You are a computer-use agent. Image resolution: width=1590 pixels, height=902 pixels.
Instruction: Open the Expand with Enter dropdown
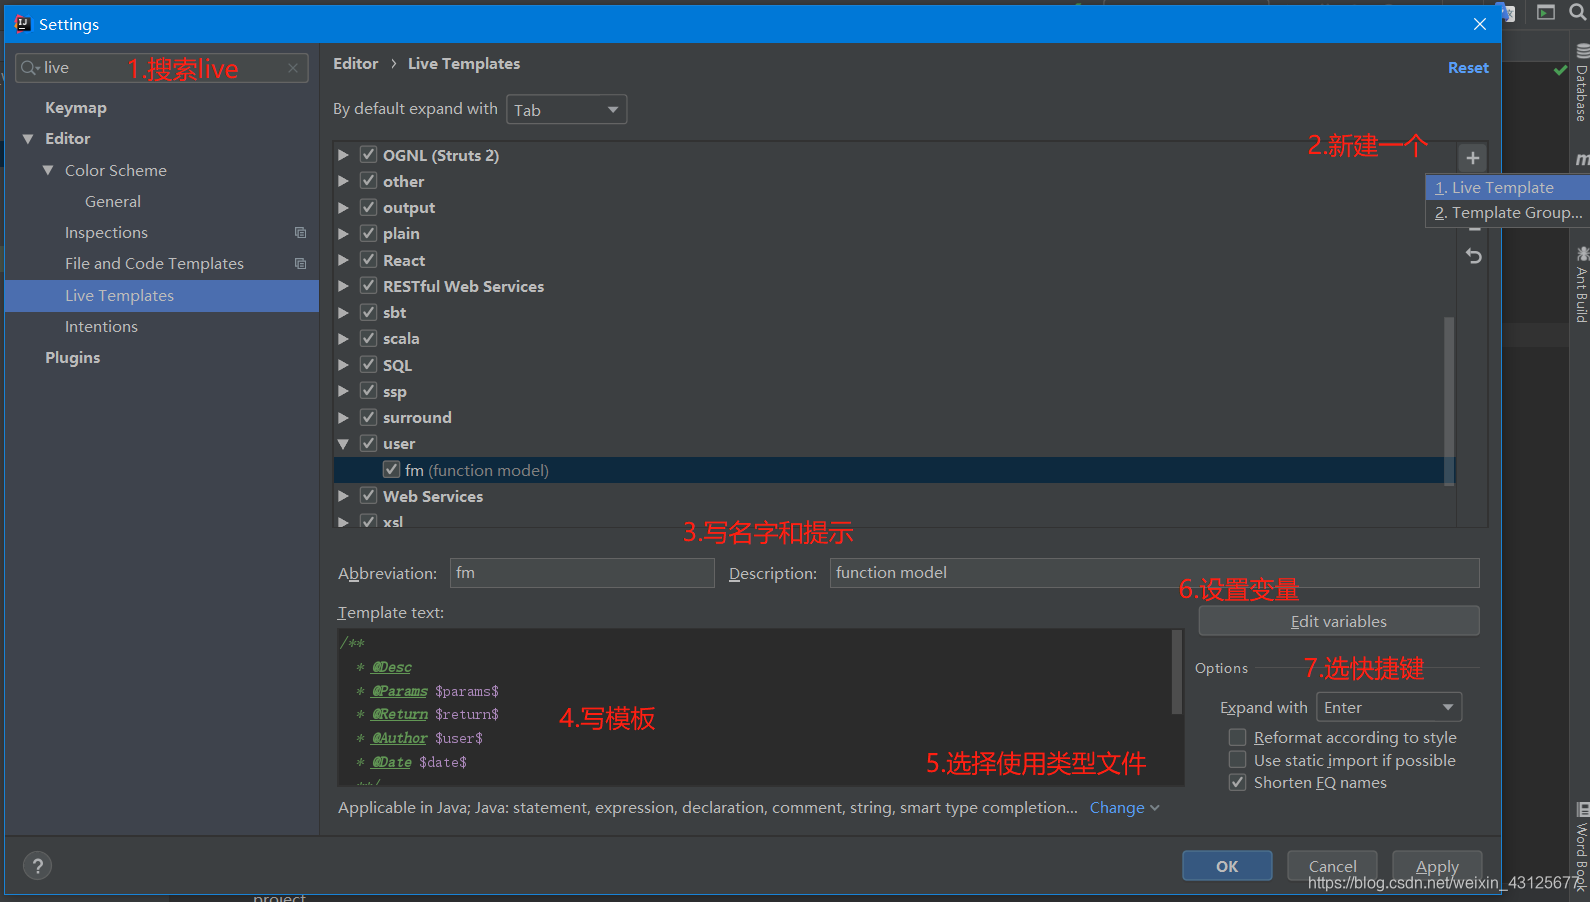1389,707
